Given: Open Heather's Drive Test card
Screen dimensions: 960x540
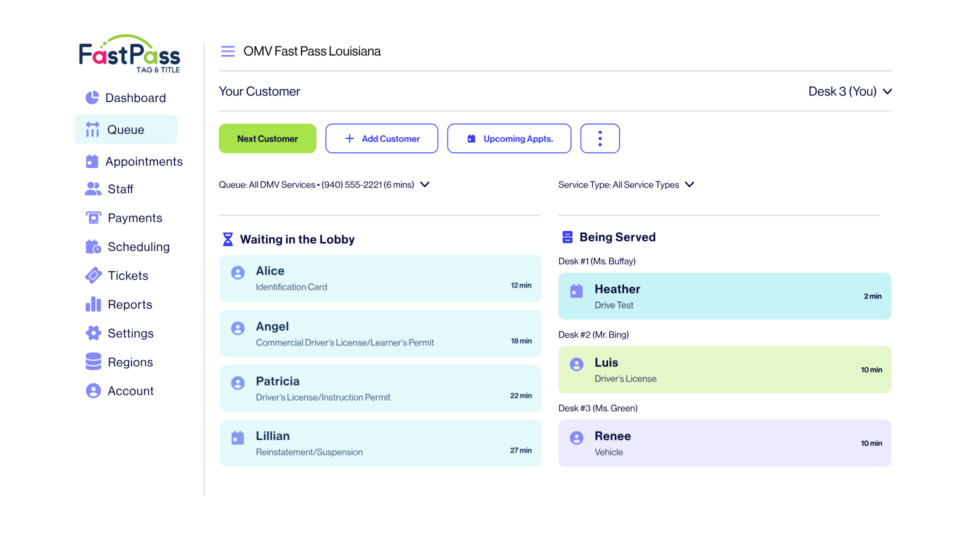Looking at the screenshot, I should pyautogui.click(x=725, y=296).
